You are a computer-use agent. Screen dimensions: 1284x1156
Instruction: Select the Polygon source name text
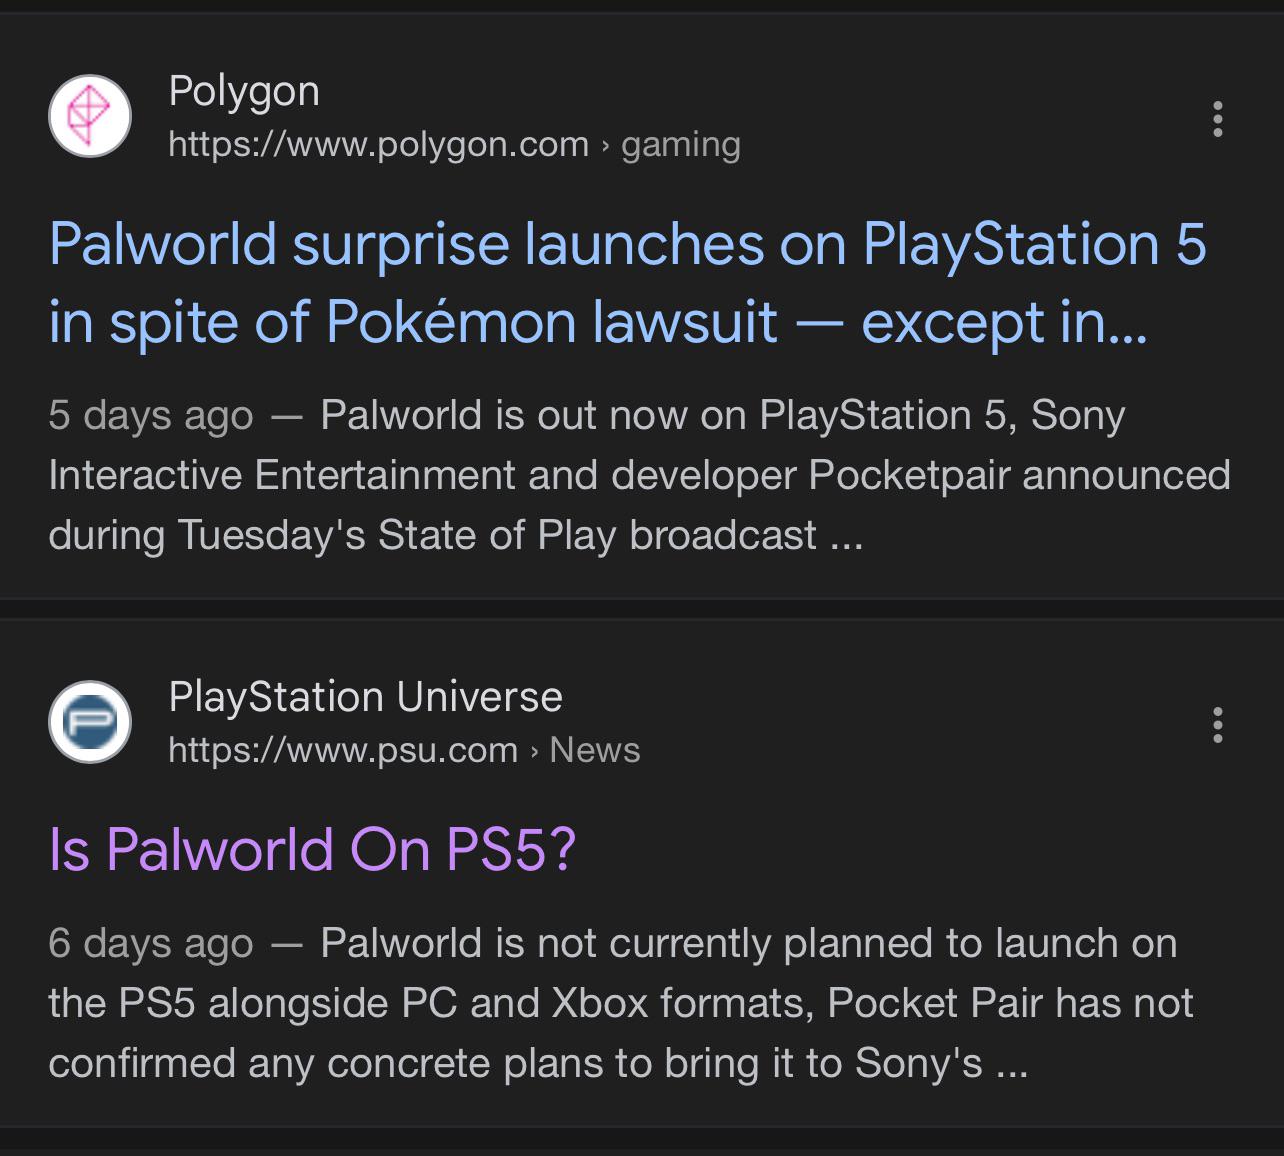pyautogui.click(x=245, y=90)
